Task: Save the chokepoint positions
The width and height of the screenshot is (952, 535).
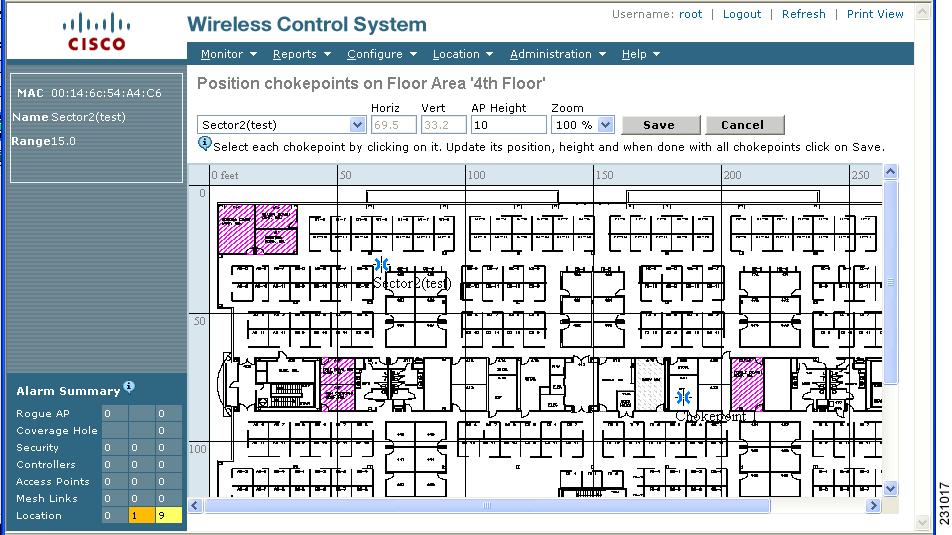Action: [x=659, y=125]
